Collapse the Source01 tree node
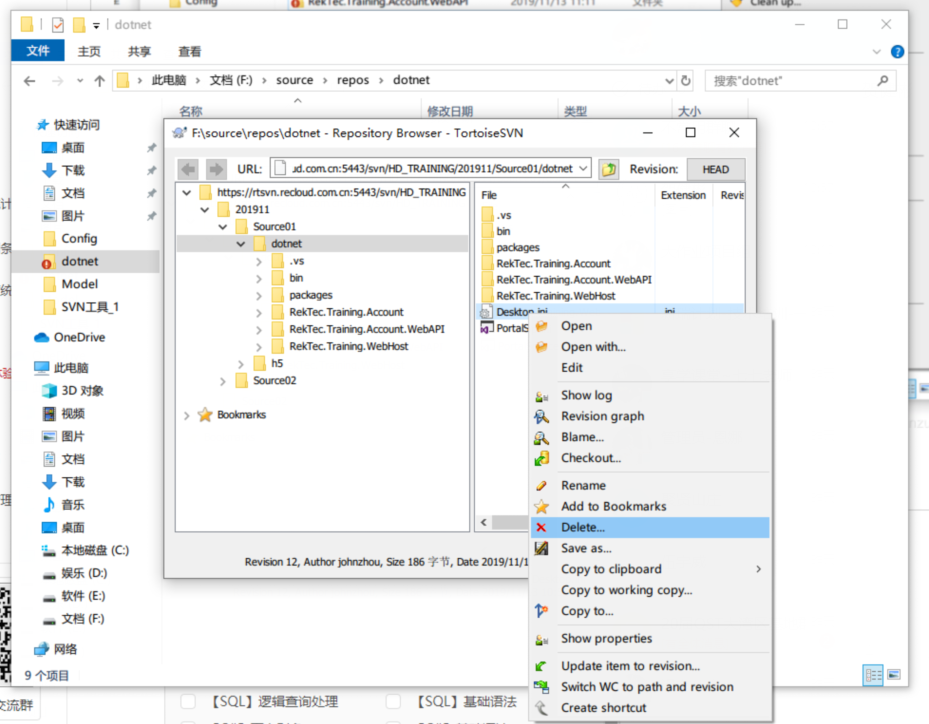Screen dimensions: 929x724 coord(223,227)
